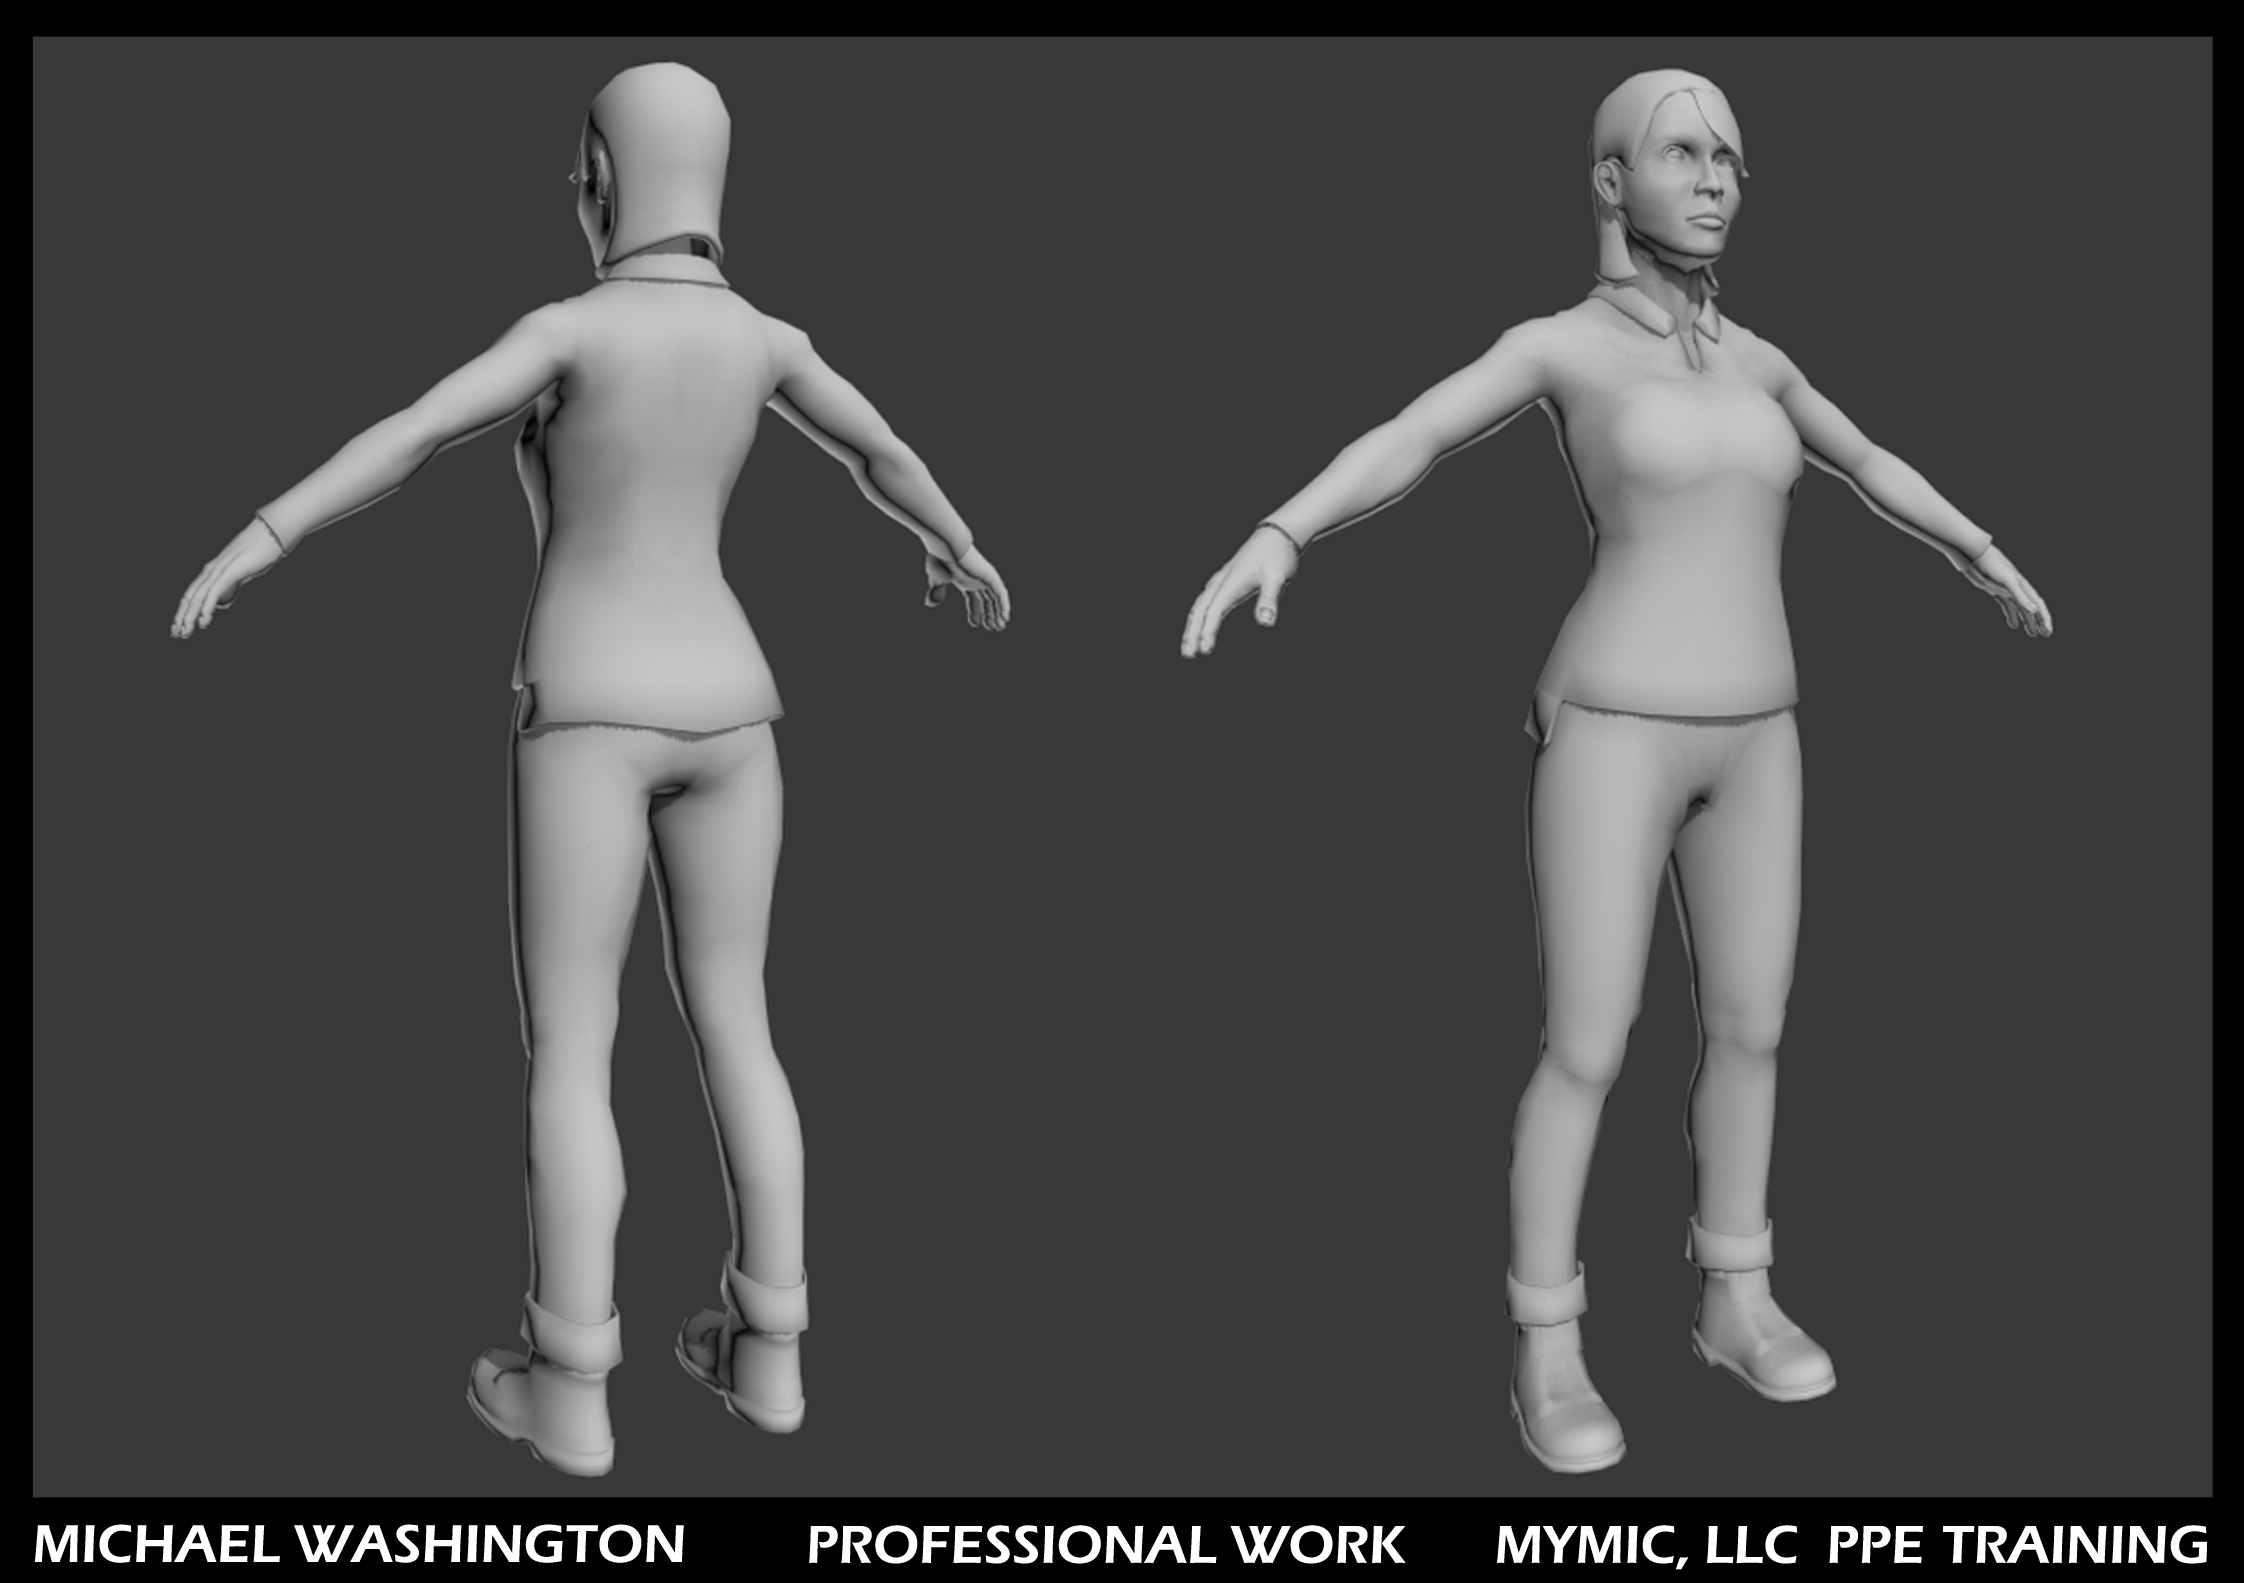Click the front-view model's lower-left boot

(x=1565, y=1400)
